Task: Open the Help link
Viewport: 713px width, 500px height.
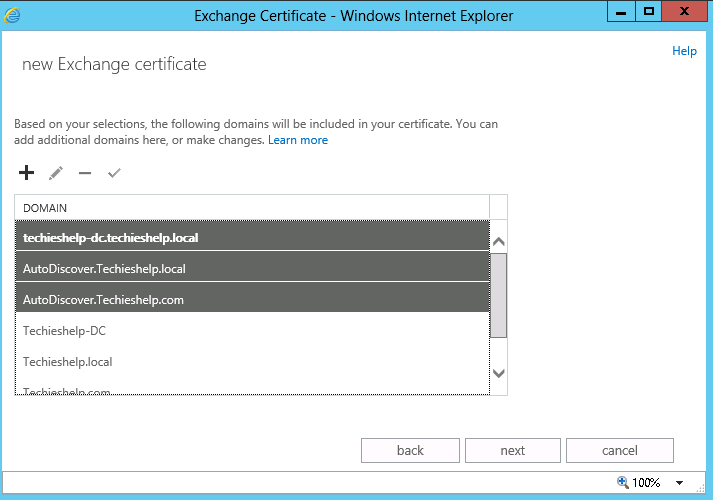Action: pyautogui.click(x=684, y=51)
